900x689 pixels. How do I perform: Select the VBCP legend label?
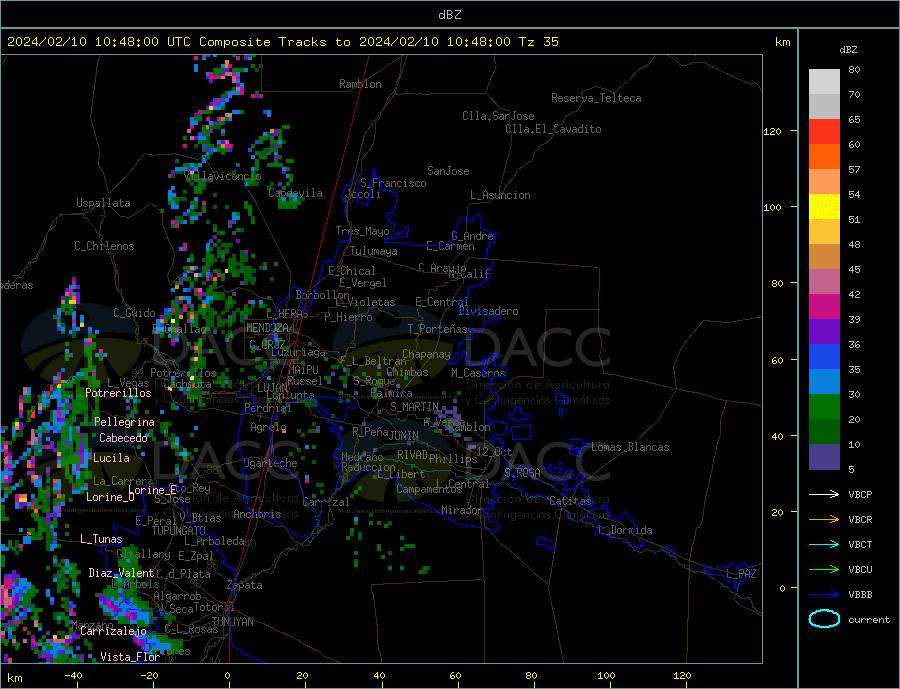point(860,494)
